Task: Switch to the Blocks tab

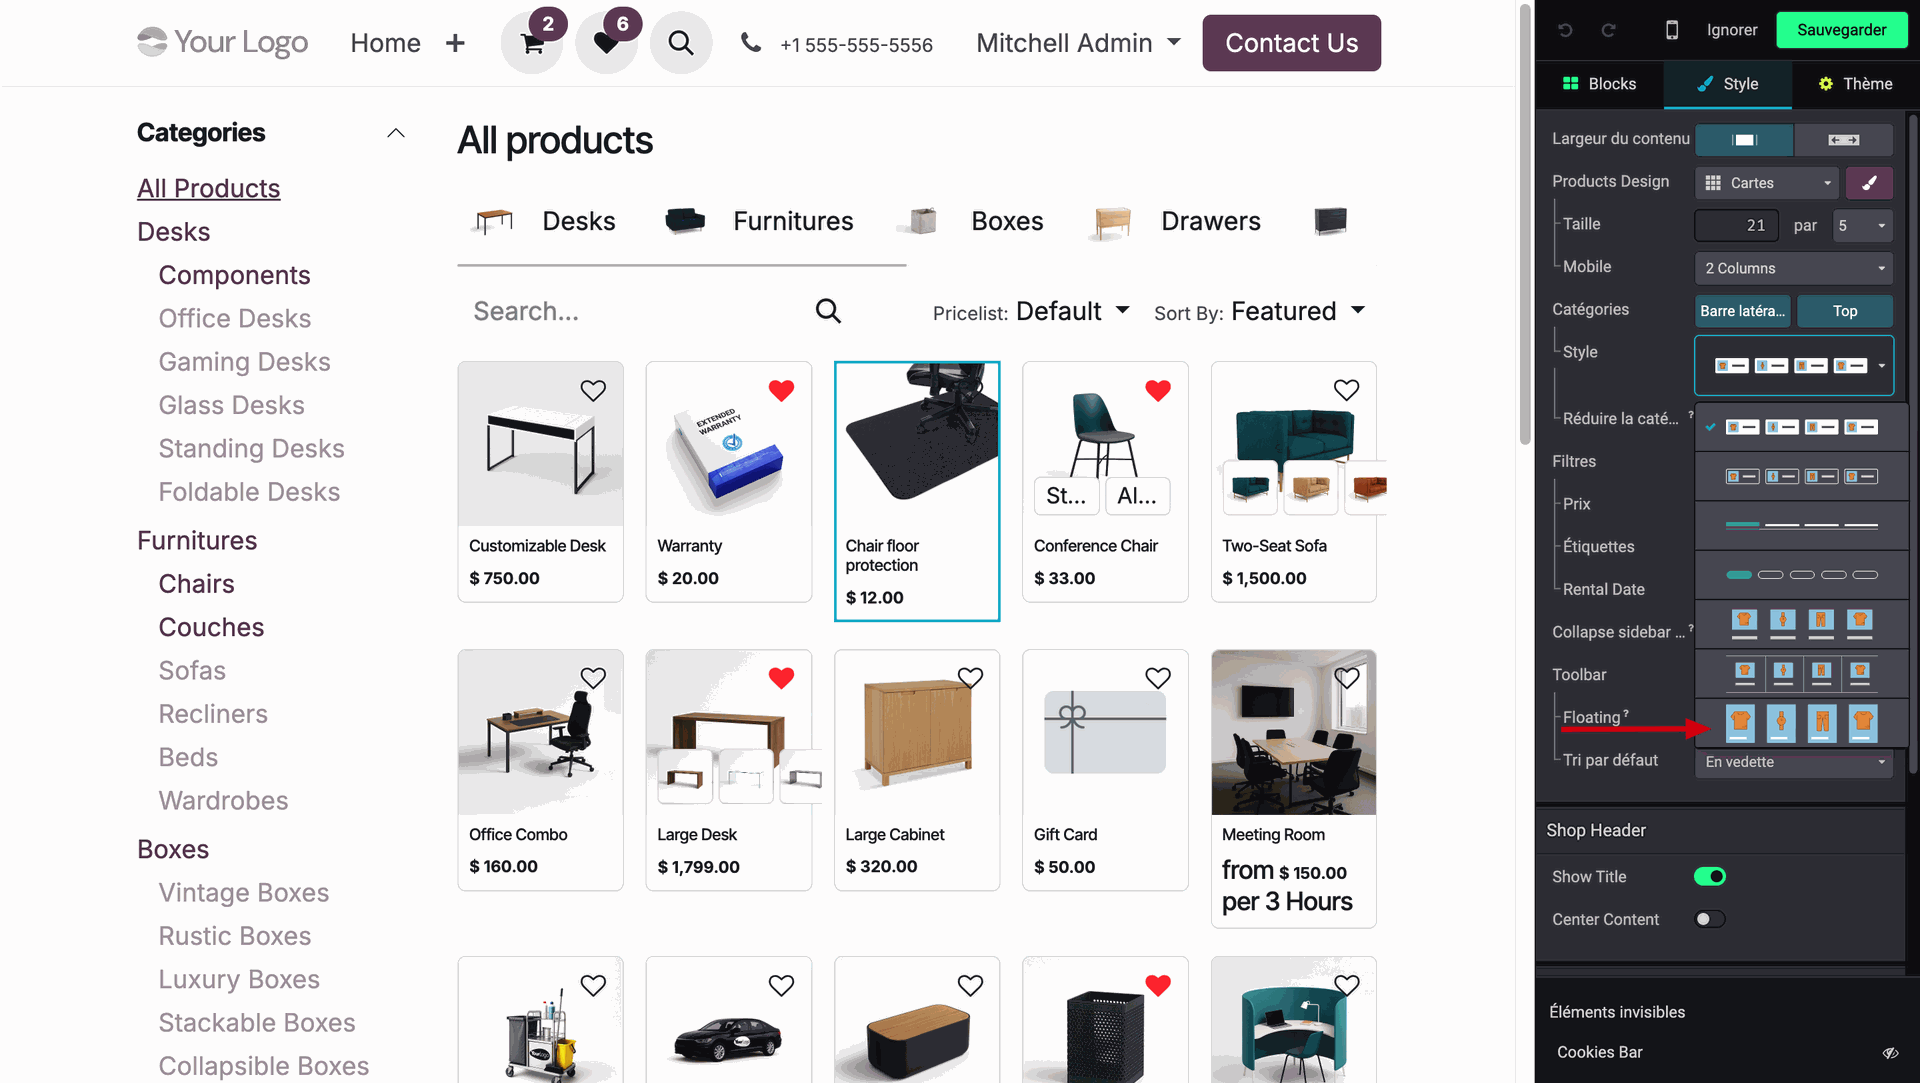Action: (1600, 84)
